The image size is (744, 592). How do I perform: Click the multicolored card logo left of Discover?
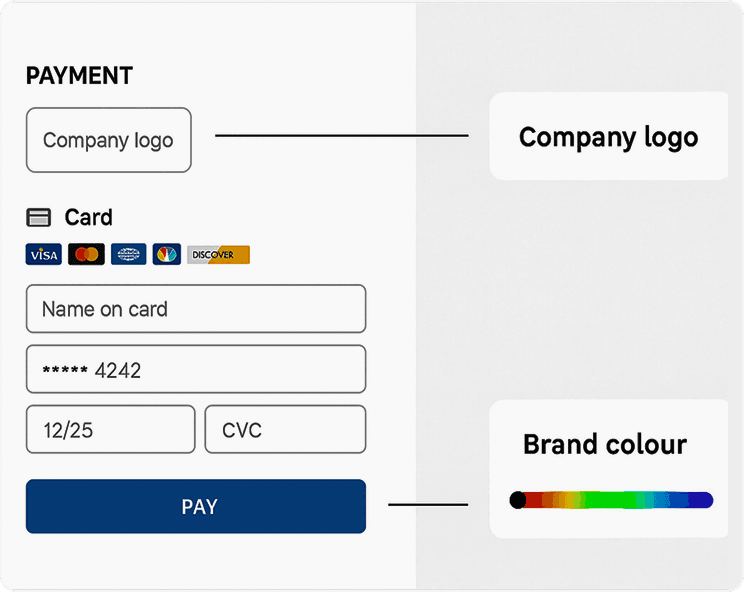coord(166,255)
